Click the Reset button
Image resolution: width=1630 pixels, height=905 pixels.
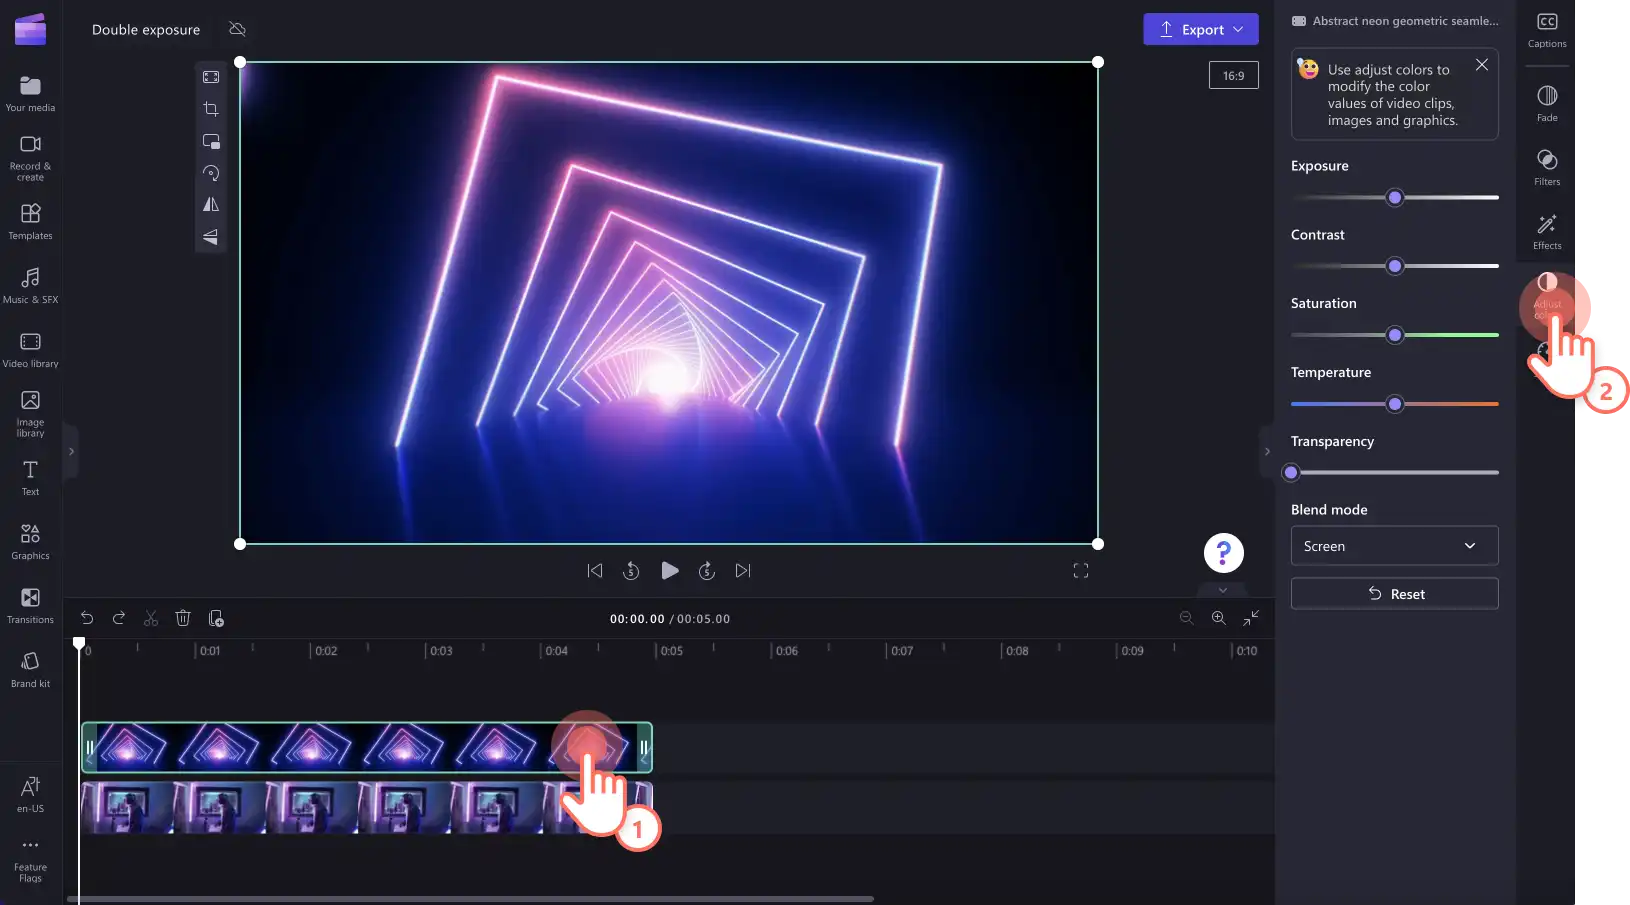pos(1394,594)
